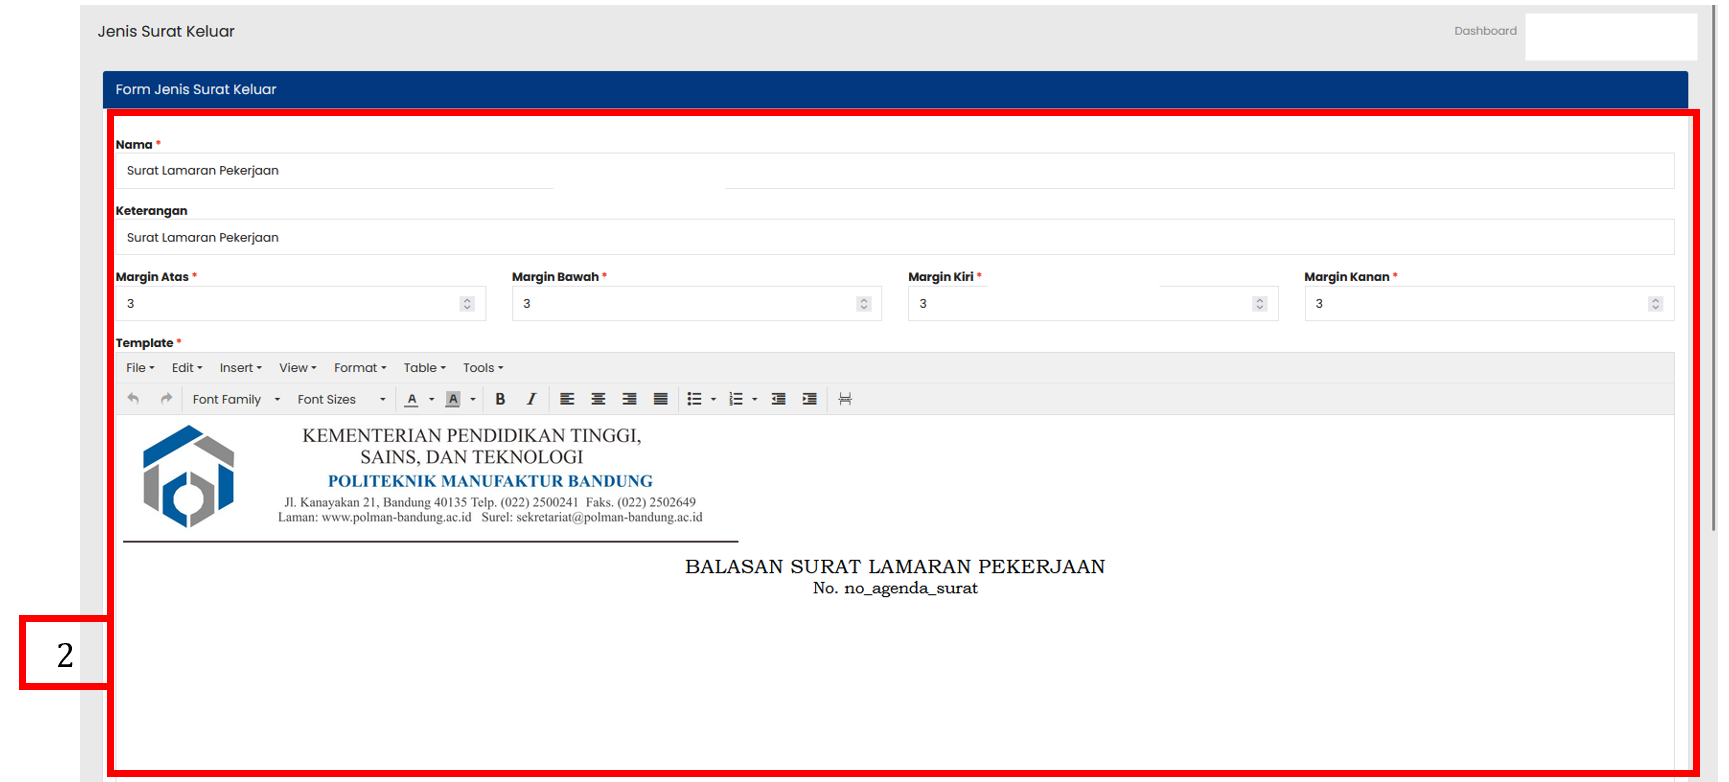
Task: Align text to center
Action: click(x=598, y=399)
